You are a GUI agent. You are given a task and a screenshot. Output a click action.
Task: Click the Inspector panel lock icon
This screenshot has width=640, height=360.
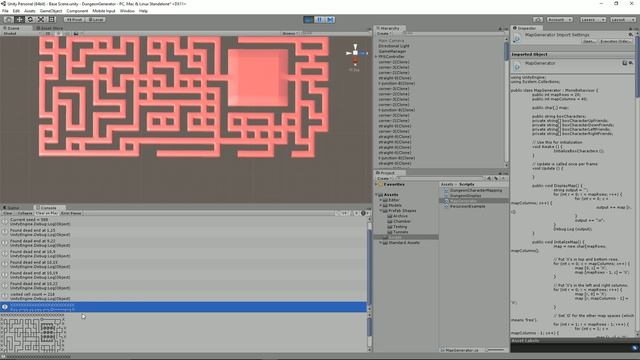pyautogui.click(x=631, y=29)
